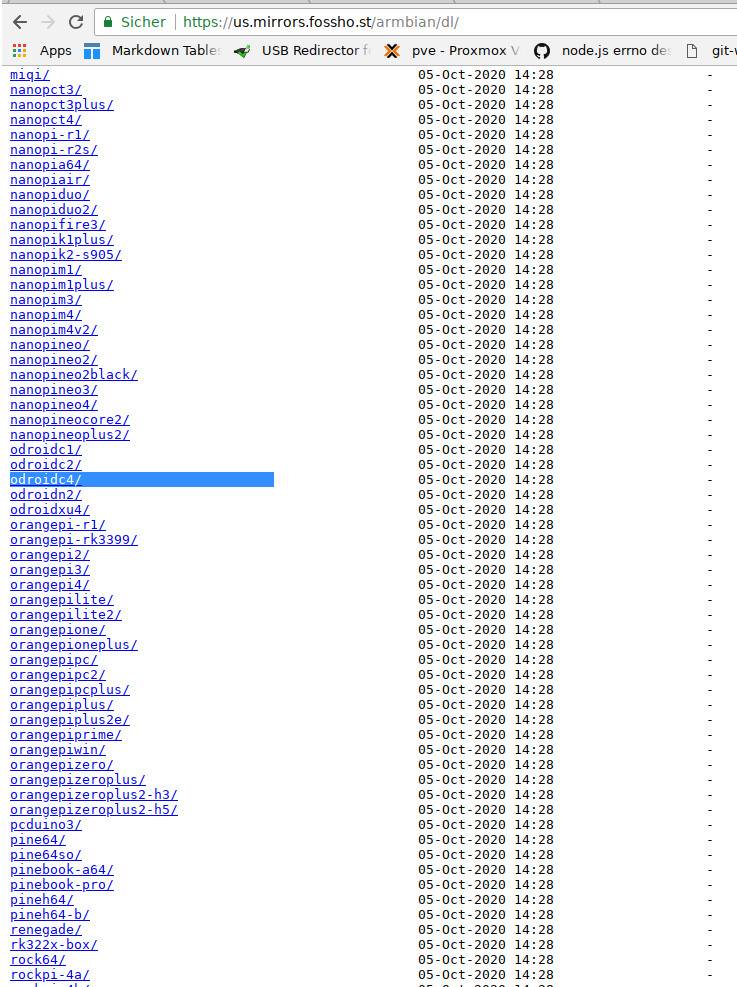This screenshot has width=737, height=987.
Task: Open the highlighted odroidc4/ link
Action: [46, 480]
